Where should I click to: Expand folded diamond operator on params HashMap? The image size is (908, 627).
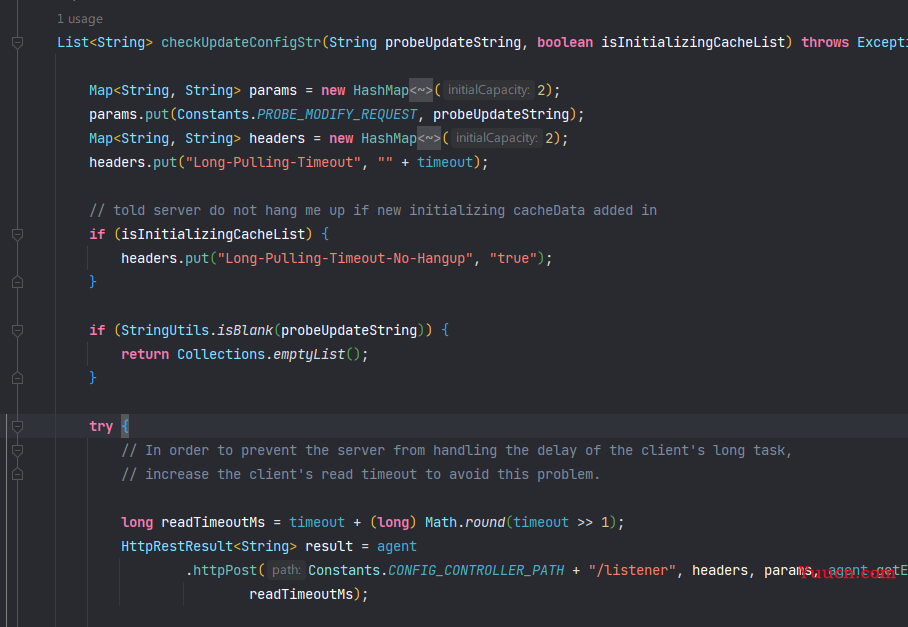click(x=421, y=90)
